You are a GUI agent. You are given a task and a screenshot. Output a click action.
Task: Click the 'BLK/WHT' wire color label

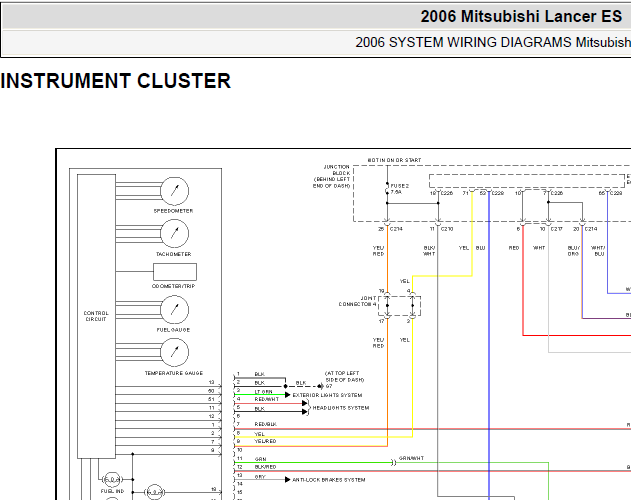pyautogui.click(x=429, y=251)
